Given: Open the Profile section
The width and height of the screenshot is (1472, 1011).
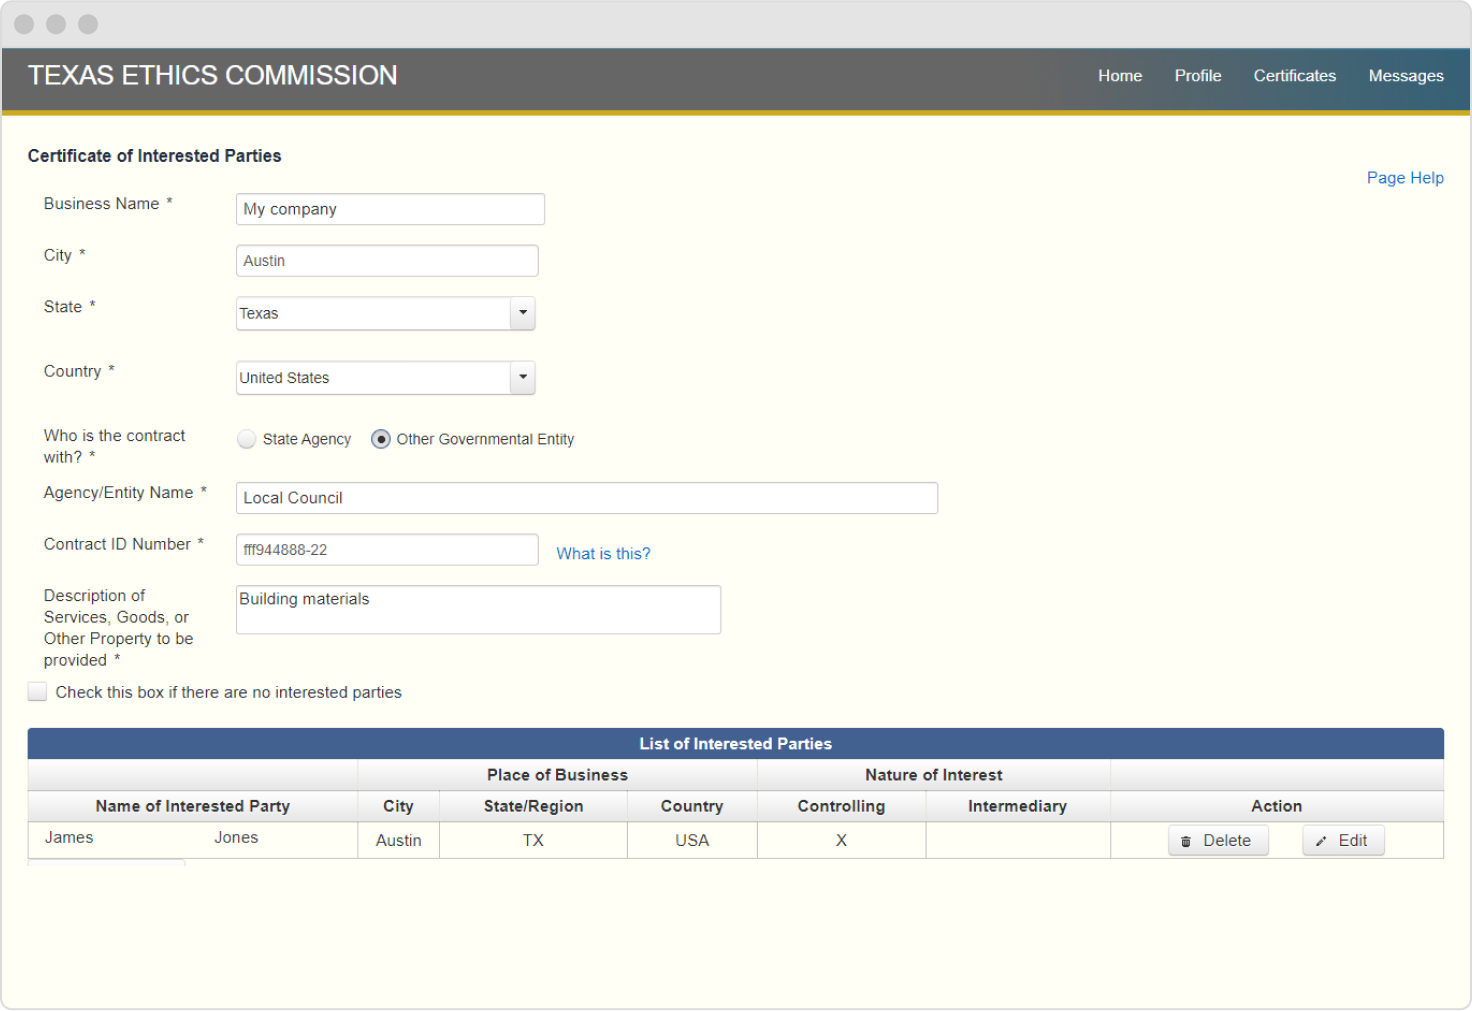Looking at the screenshot, I should 1197,75.
